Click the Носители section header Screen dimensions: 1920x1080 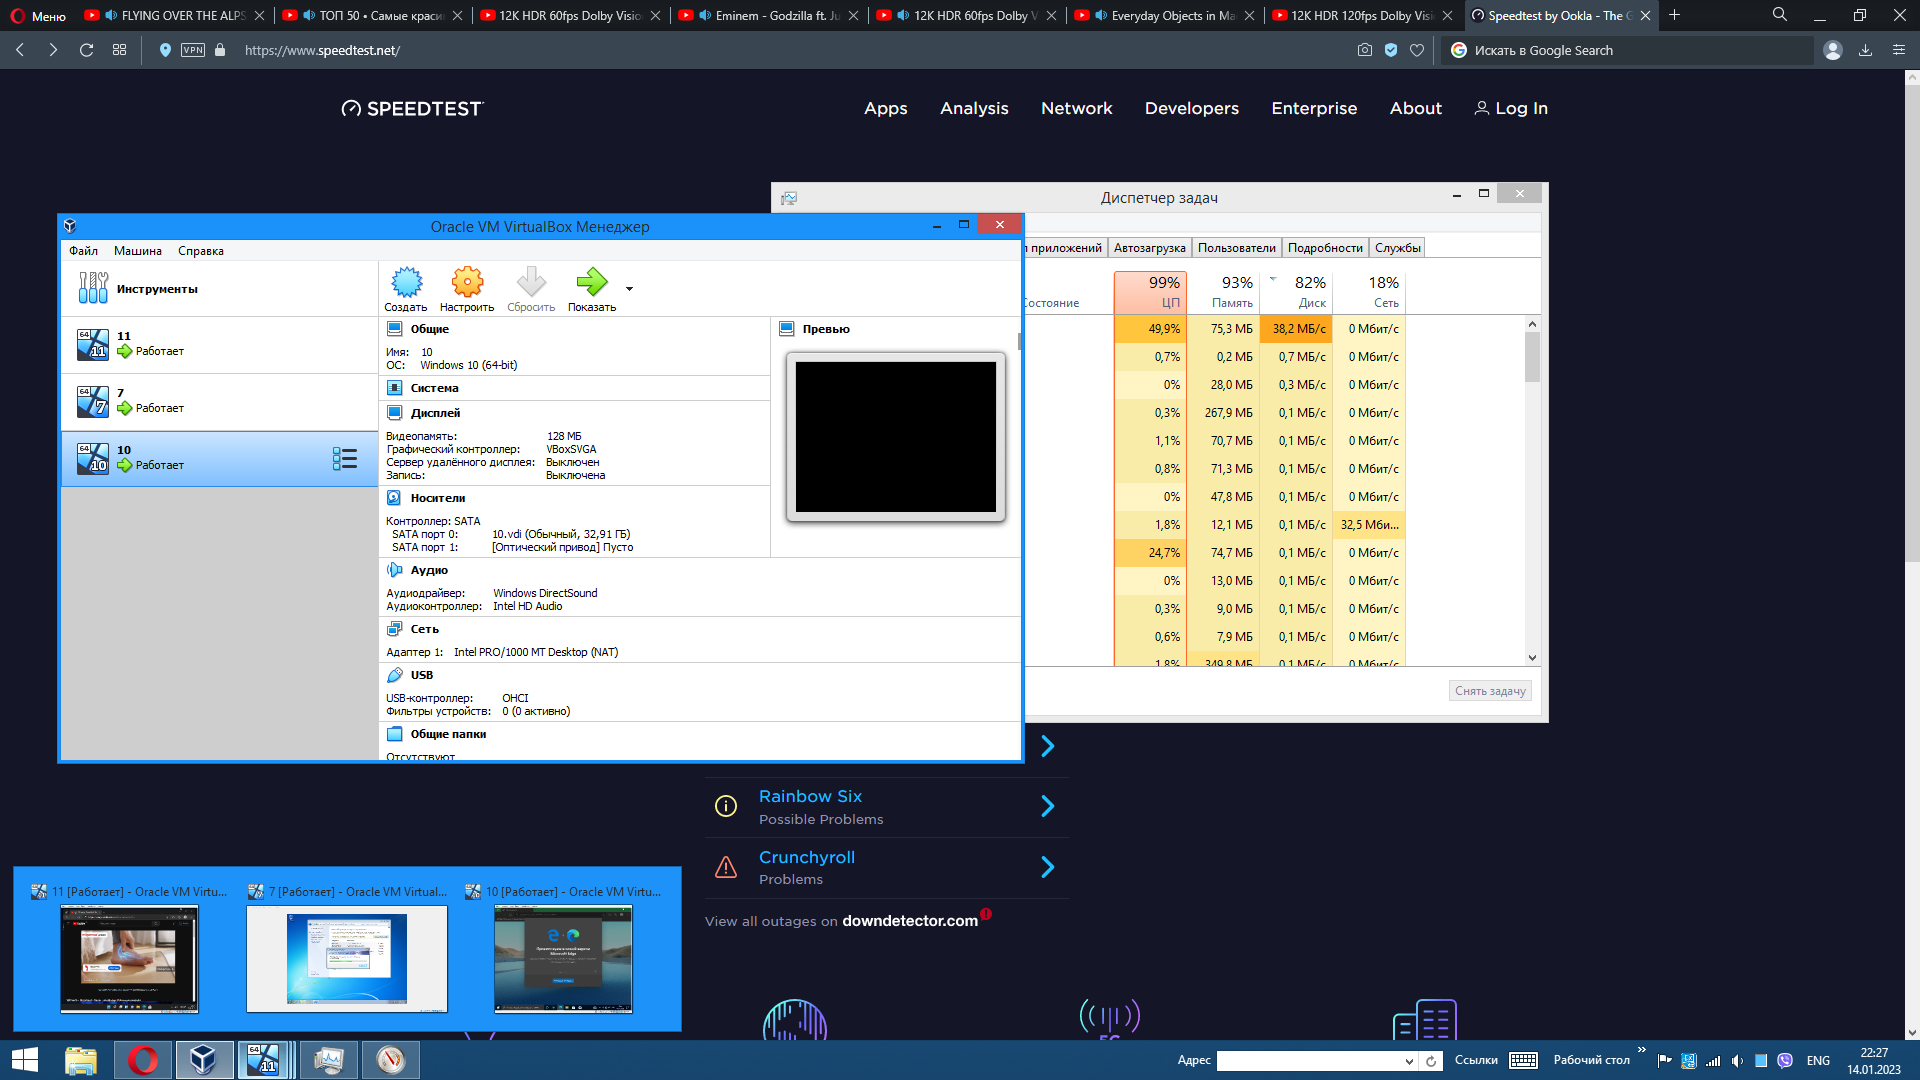pyautogui.click(x=437, y=498)
